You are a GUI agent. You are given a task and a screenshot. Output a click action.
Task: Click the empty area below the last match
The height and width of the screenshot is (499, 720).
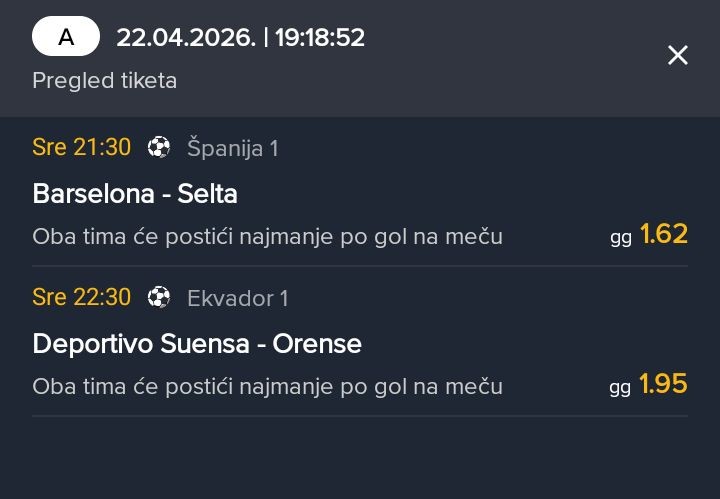[x=360, y=457]
